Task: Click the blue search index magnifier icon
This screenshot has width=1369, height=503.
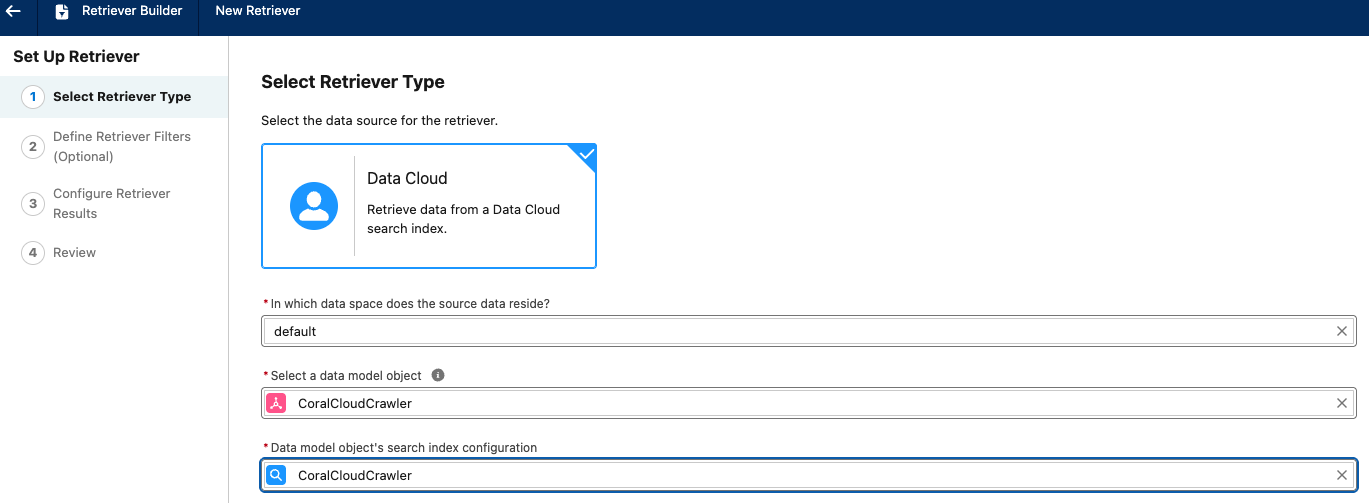Action: point(276,475)
